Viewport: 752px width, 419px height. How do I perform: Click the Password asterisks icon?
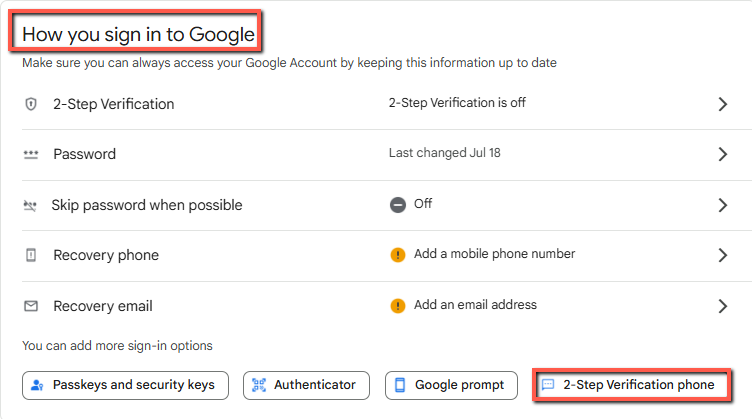31,154
